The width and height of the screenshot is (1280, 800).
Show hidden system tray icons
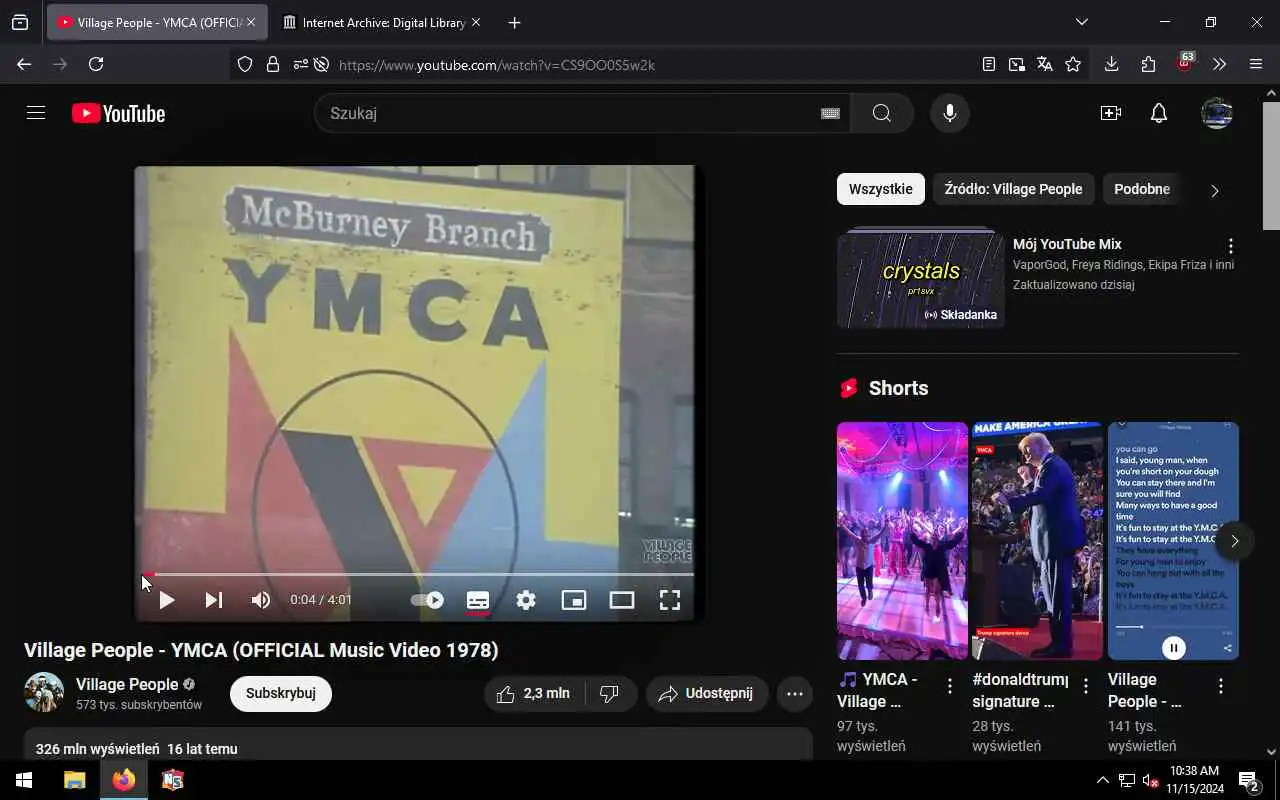[x=1102, y=780]
